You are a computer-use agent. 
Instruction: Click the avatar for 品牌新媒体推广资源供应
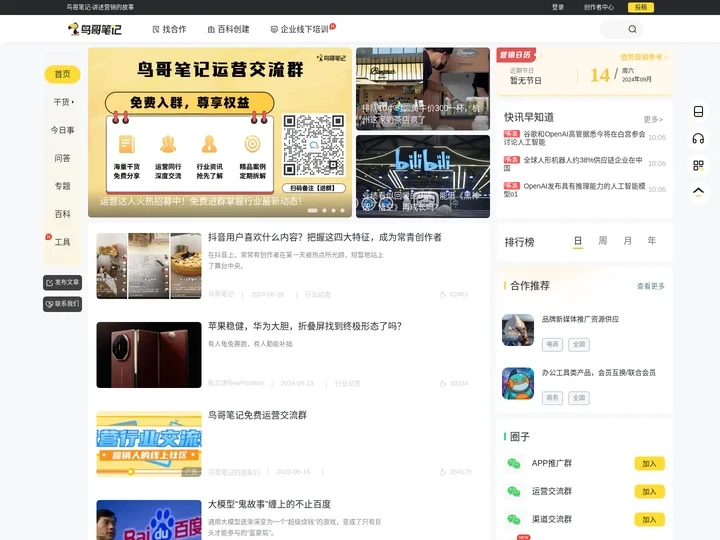point(518,330)
